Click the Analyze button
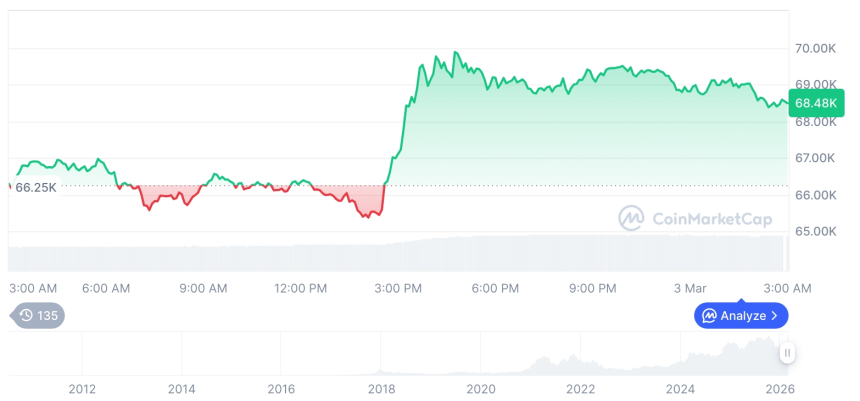This screenshot has width=860, height=401. [741, 316]
